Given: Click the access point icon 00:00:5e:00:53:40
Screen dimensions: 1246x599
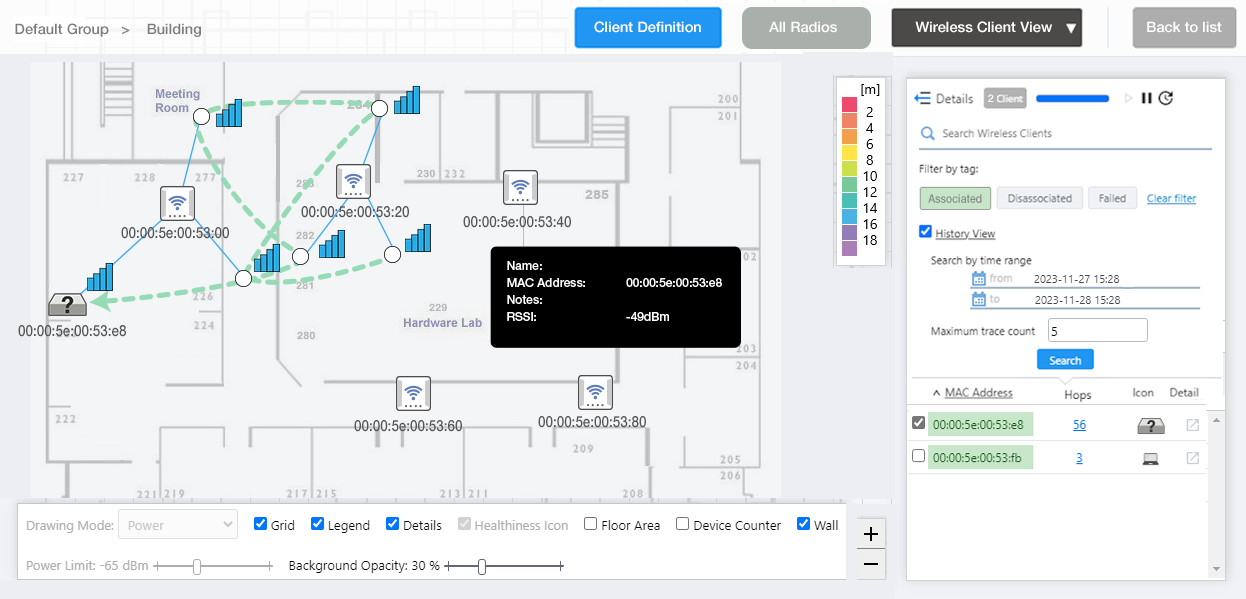Looking at the screenshot, I should 520,187.
